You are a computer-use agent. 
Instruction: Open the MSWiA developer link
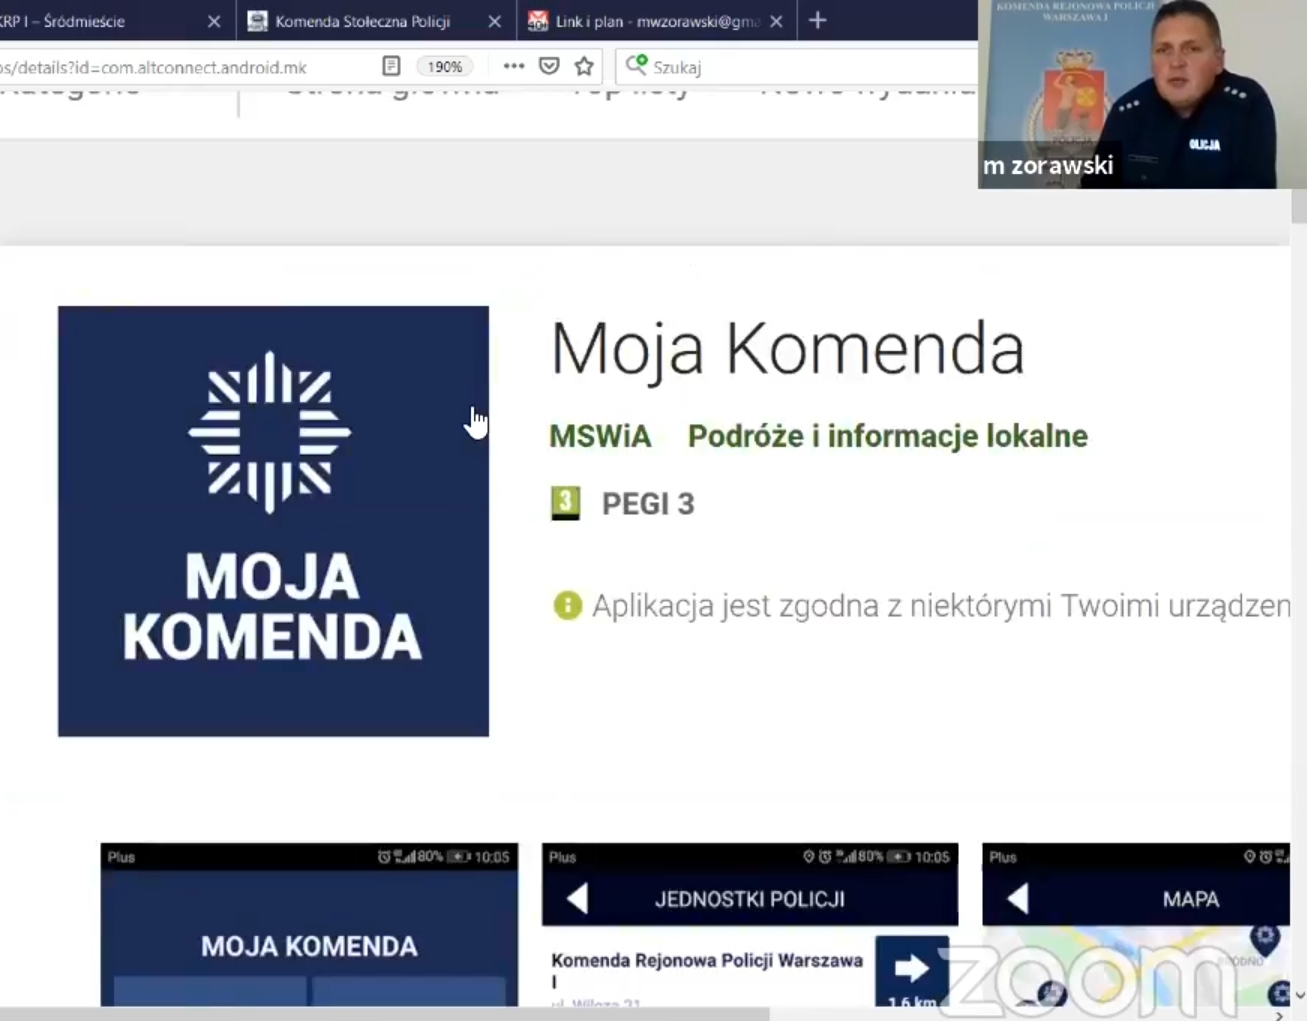coord(600,436)
